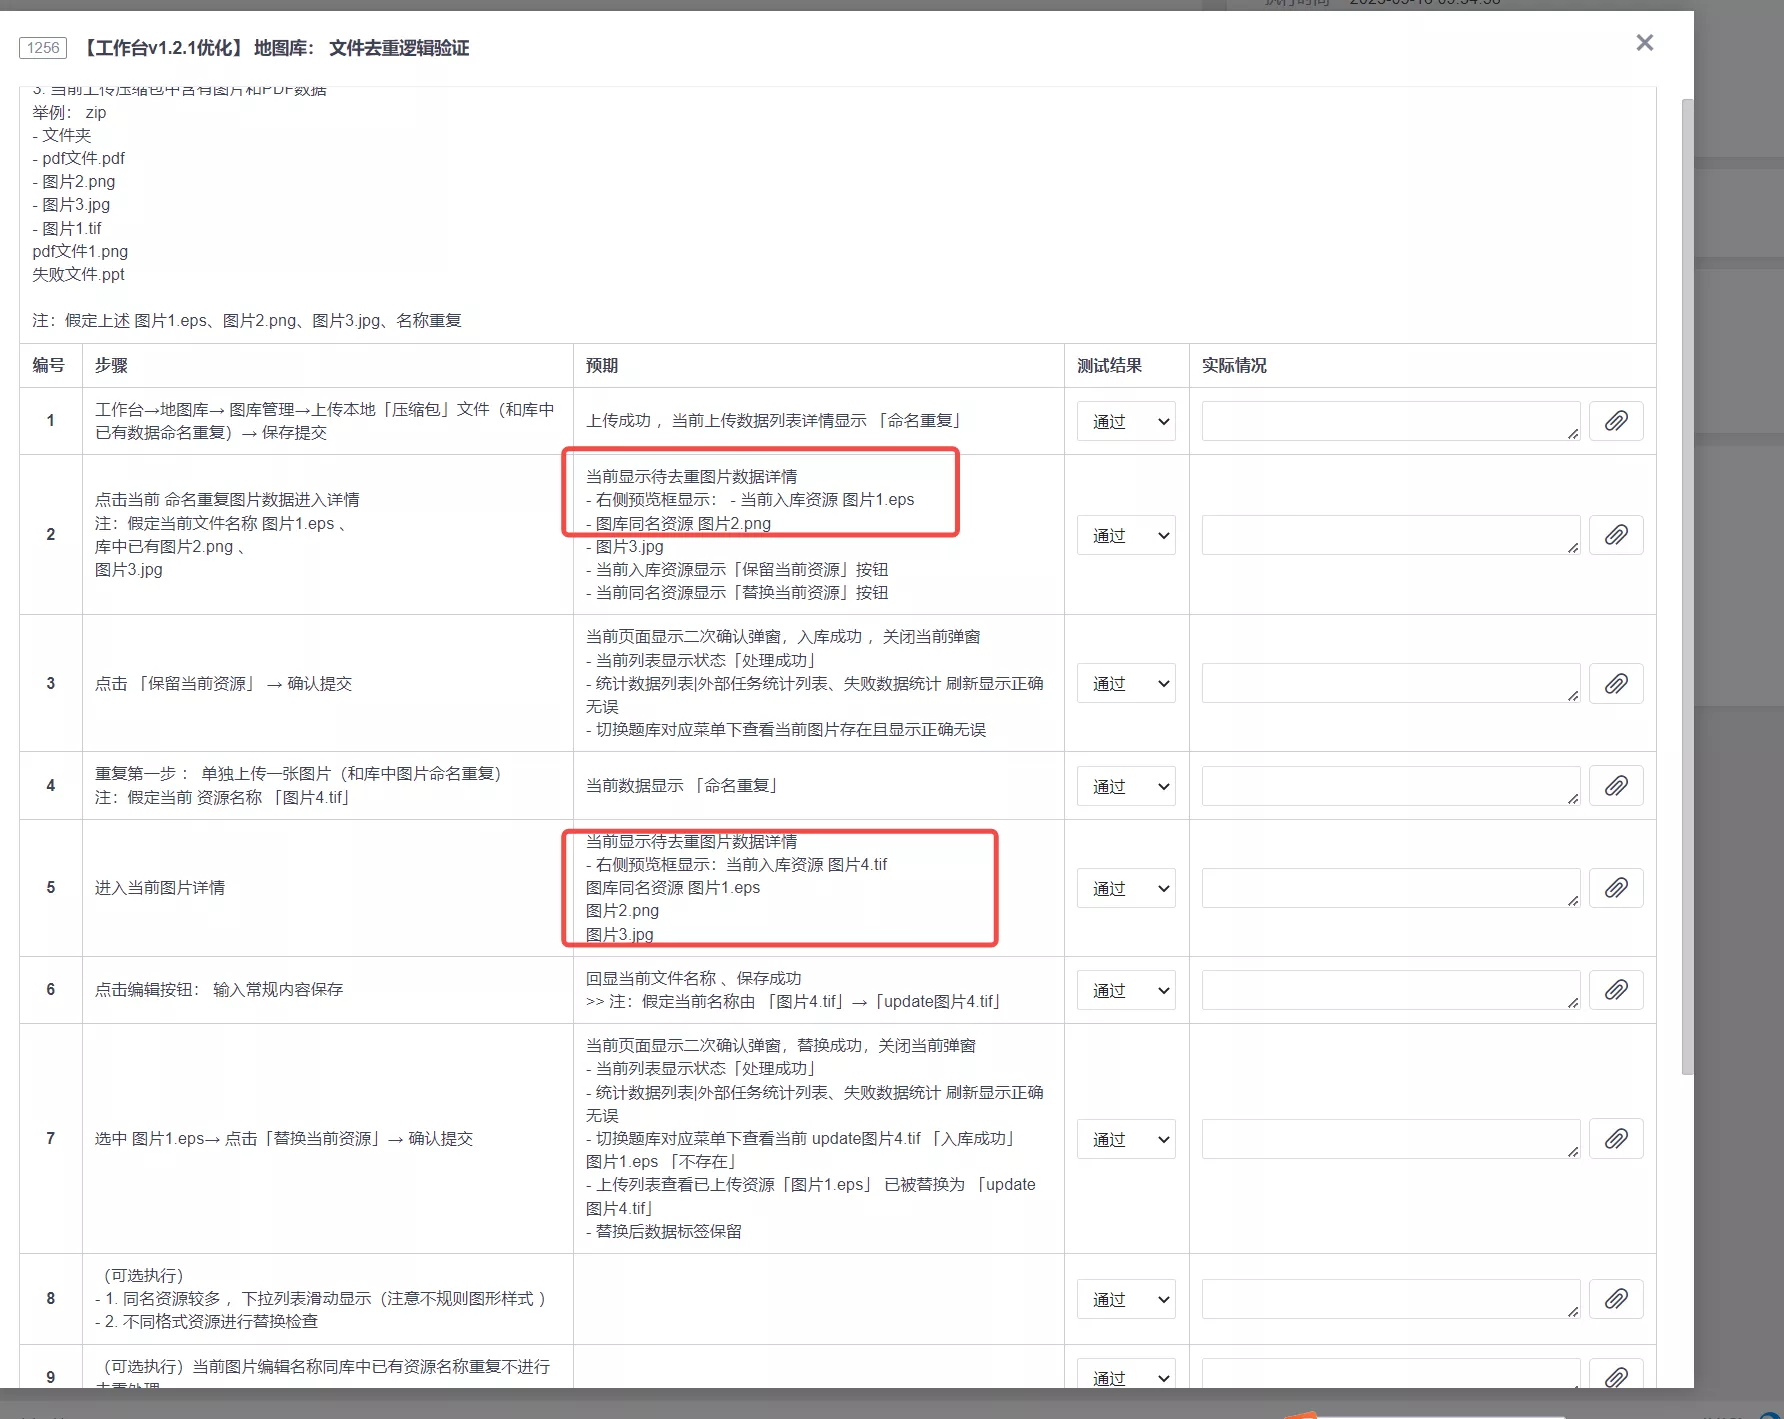Focus actual-result field for step 5
1784x1419 pixels.
click(1391, 888)
